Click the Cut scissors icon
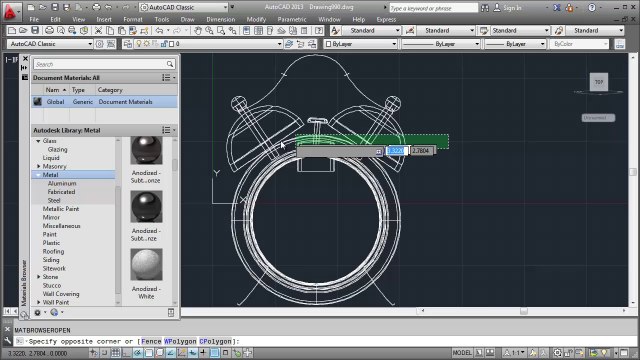Viewport: 640px width, 360px height. 98,31
